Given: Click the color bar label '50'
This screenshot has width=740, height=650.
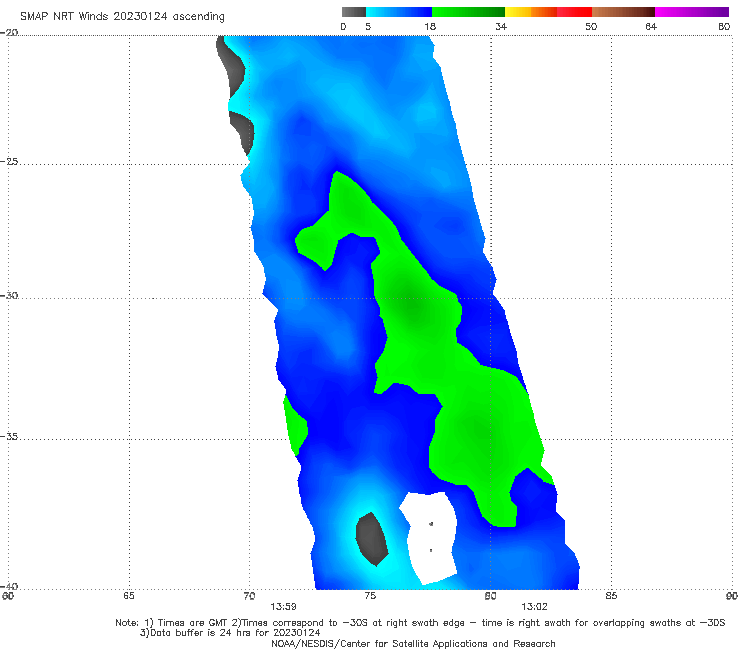Looking at the screenshot, I should click(591, 26).
